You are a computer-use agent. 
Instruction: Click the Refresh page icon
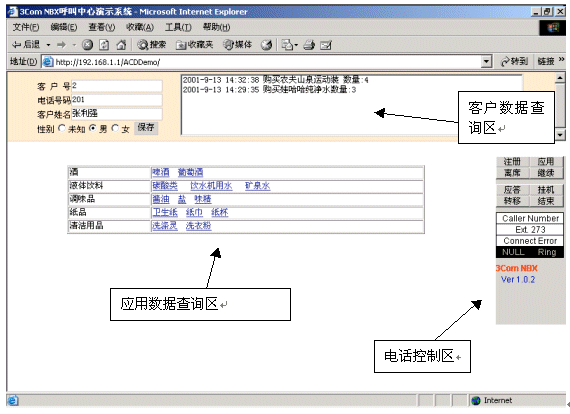click(x=104, y=45)
